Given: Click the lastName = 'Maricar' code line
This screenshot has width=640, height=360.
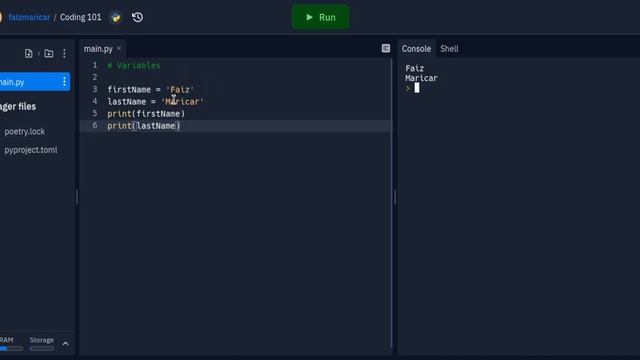Looking at the screenshot, I should 156,102.
